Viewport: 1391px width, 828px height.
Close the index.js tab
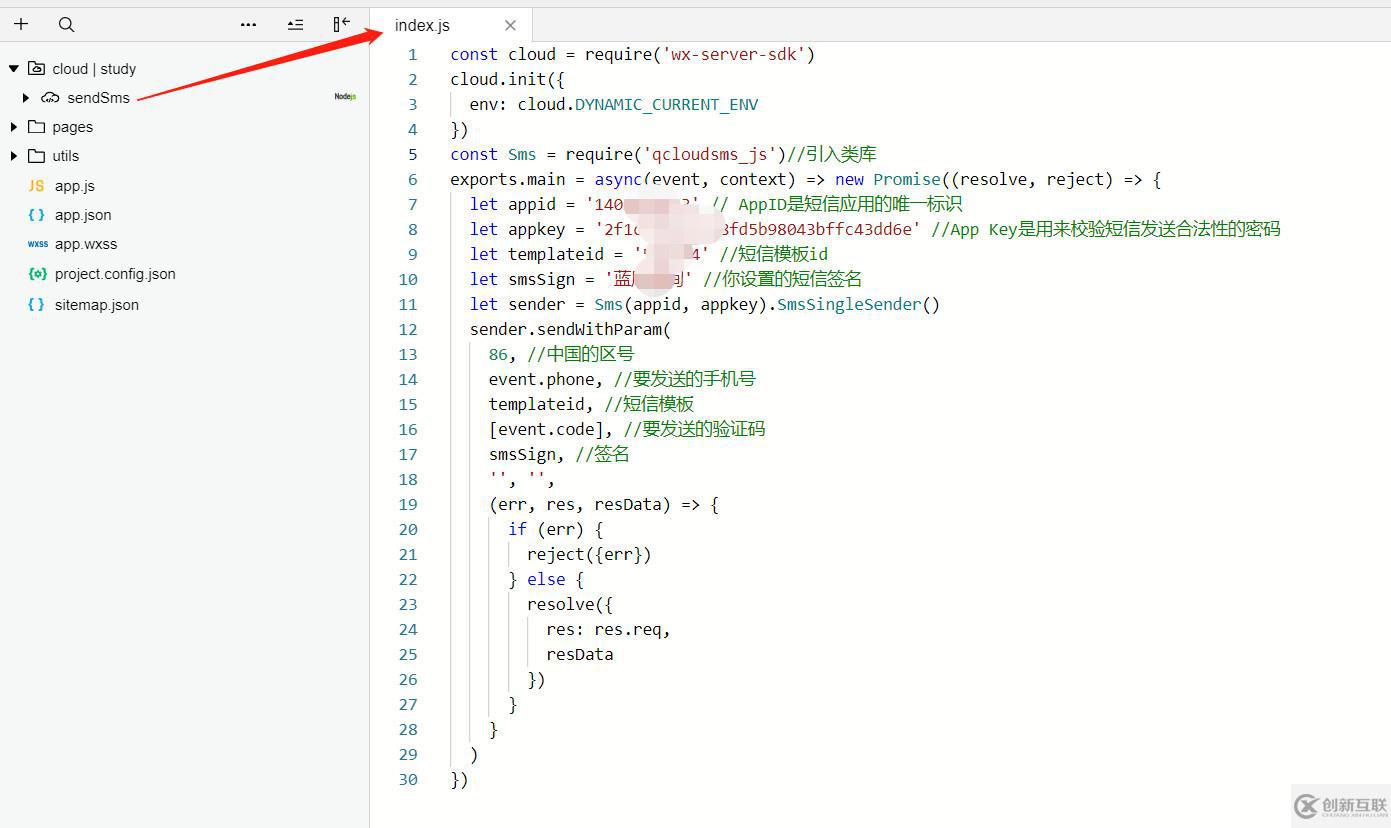(x=510, y=25)
